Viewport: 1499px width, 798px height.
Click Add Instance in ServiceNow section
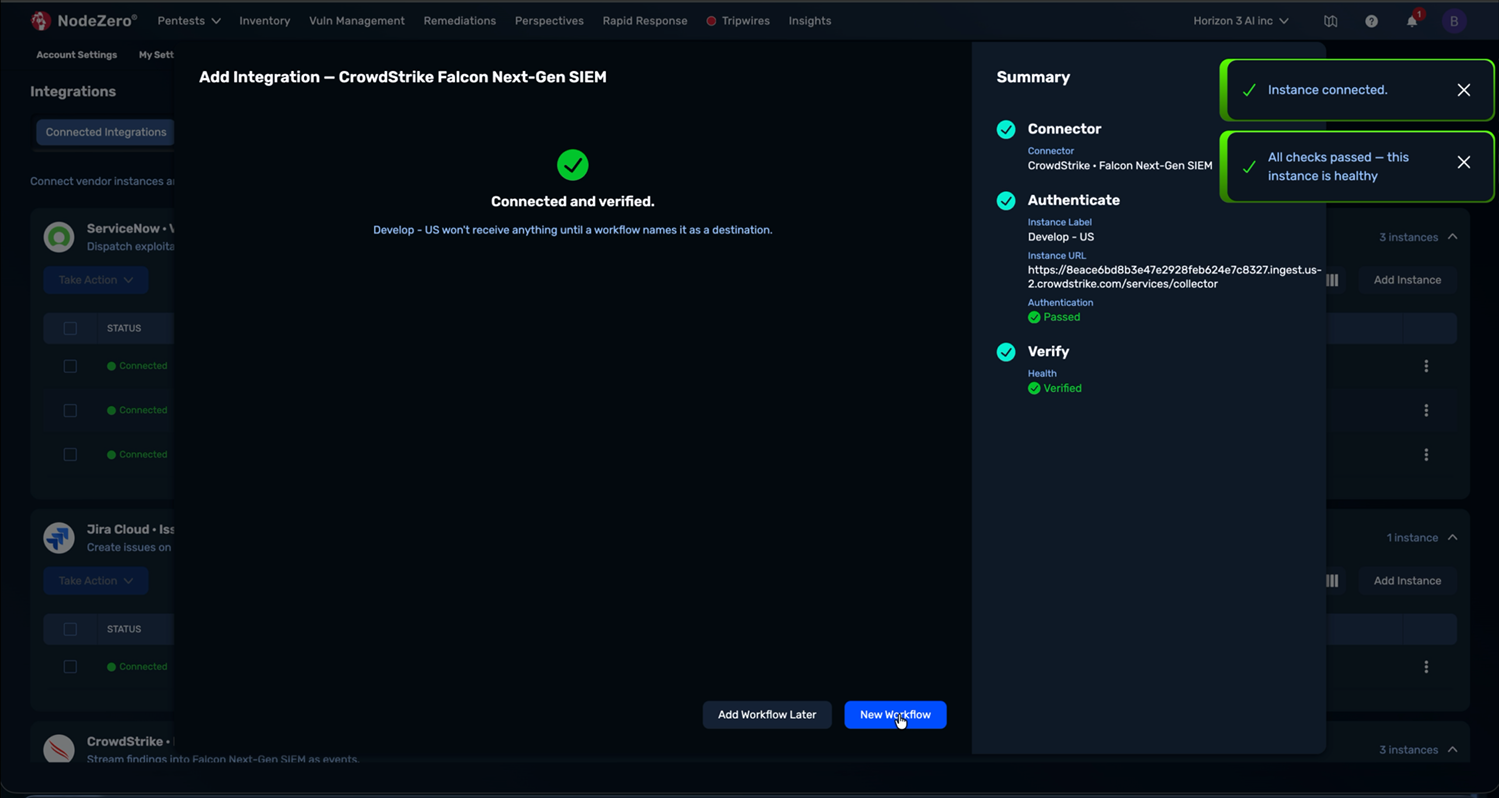click(x=1407, y=280)
